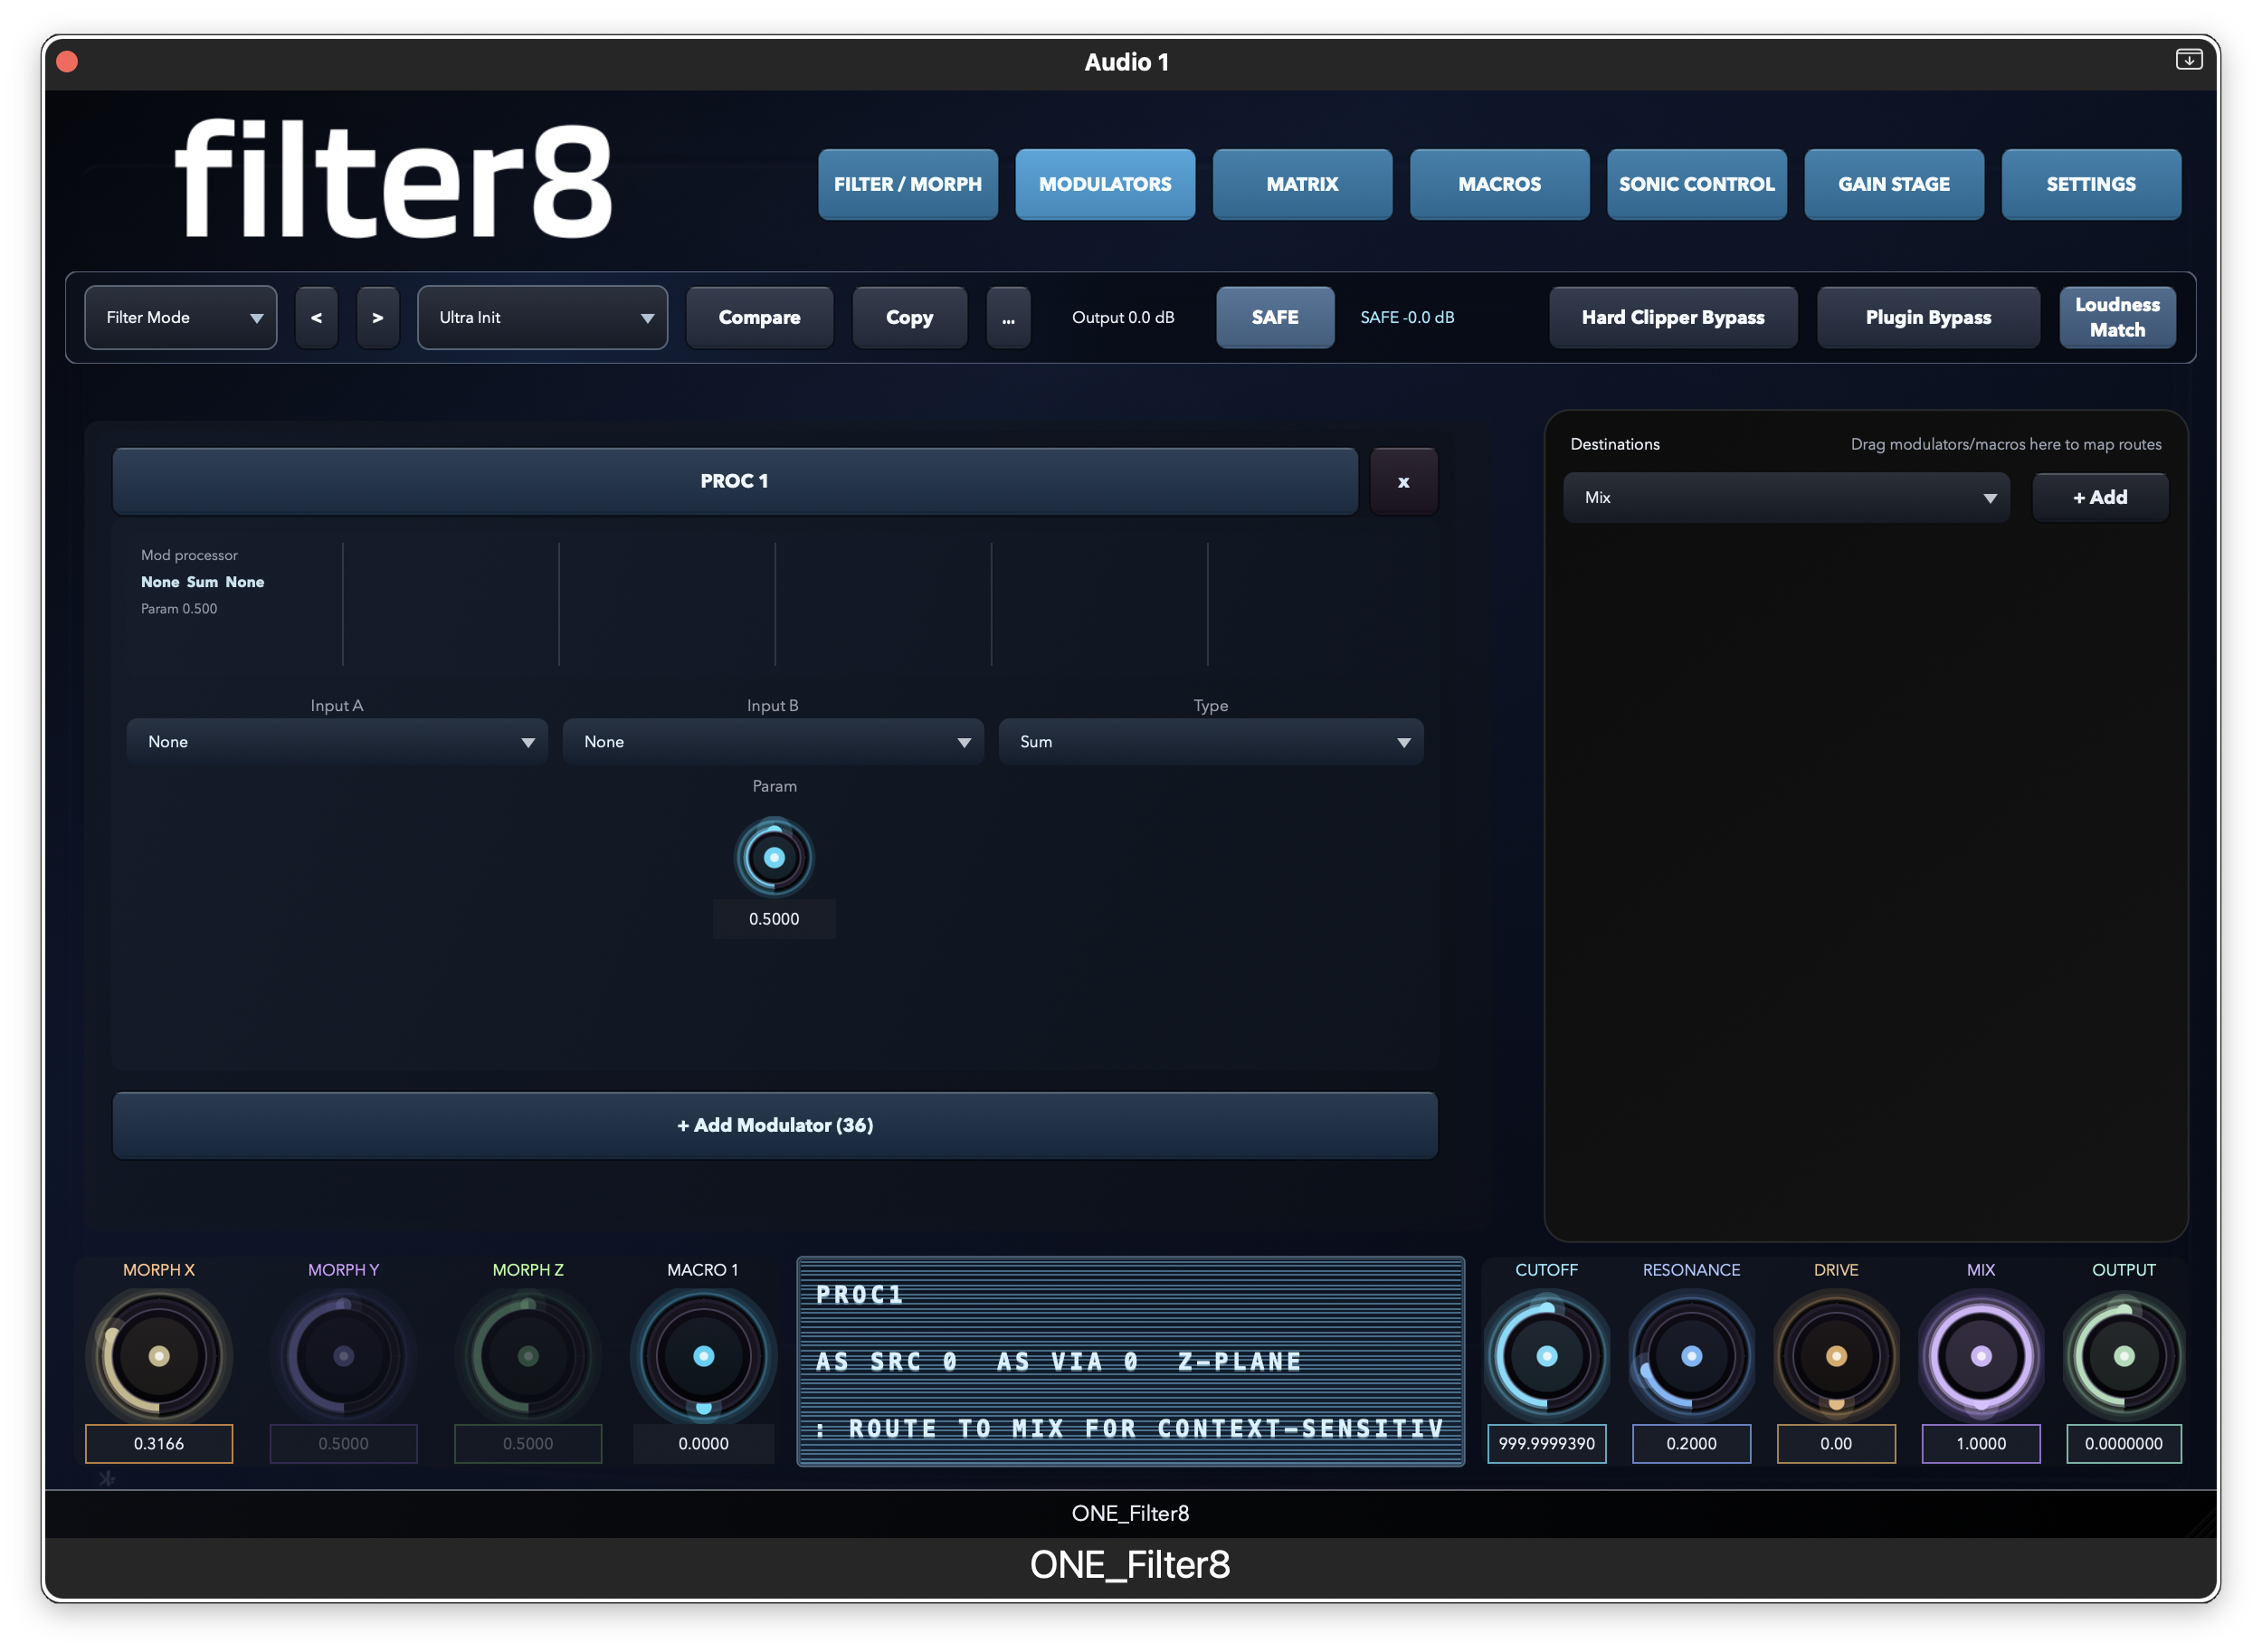2262x1652 pixels.
Task: Enable SAFE mode
Action: click(1275, 317)
